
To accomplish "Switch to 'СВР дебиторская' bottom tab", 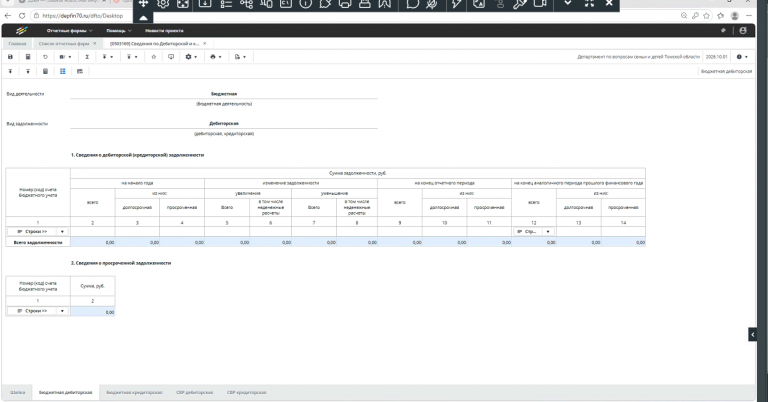I will pos(194,393).
